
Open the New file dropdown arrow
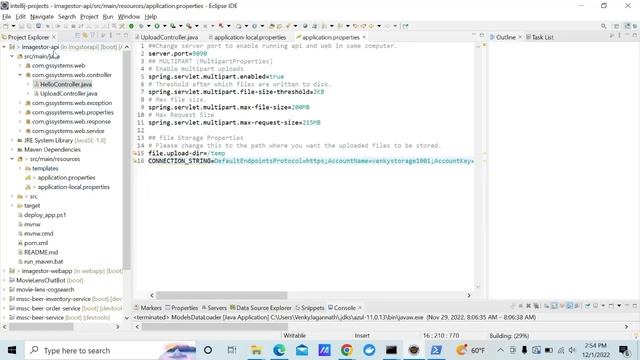click(x=13, y=26)
